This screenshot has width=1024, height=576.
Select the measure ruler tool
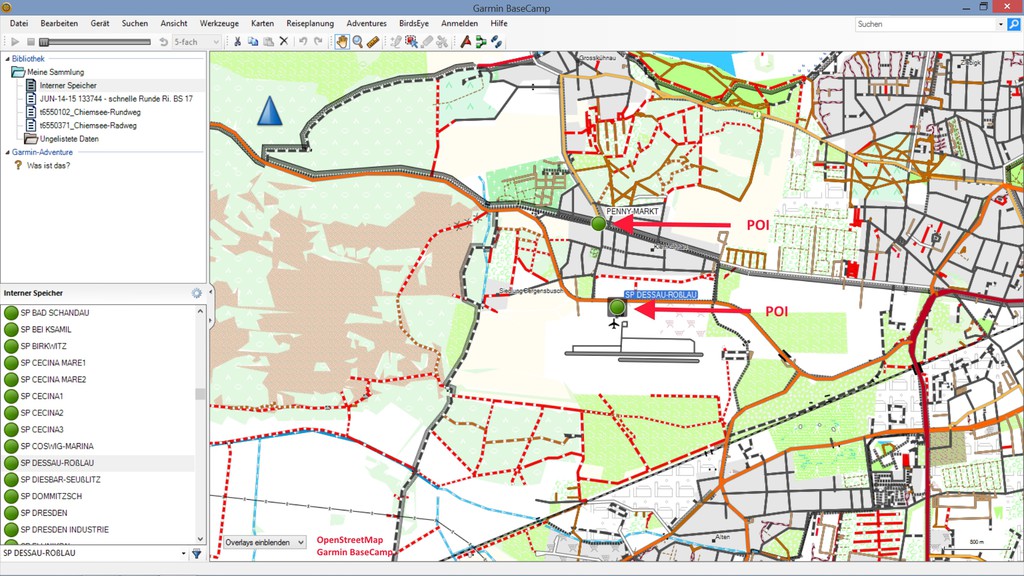(x=373, y=42)
